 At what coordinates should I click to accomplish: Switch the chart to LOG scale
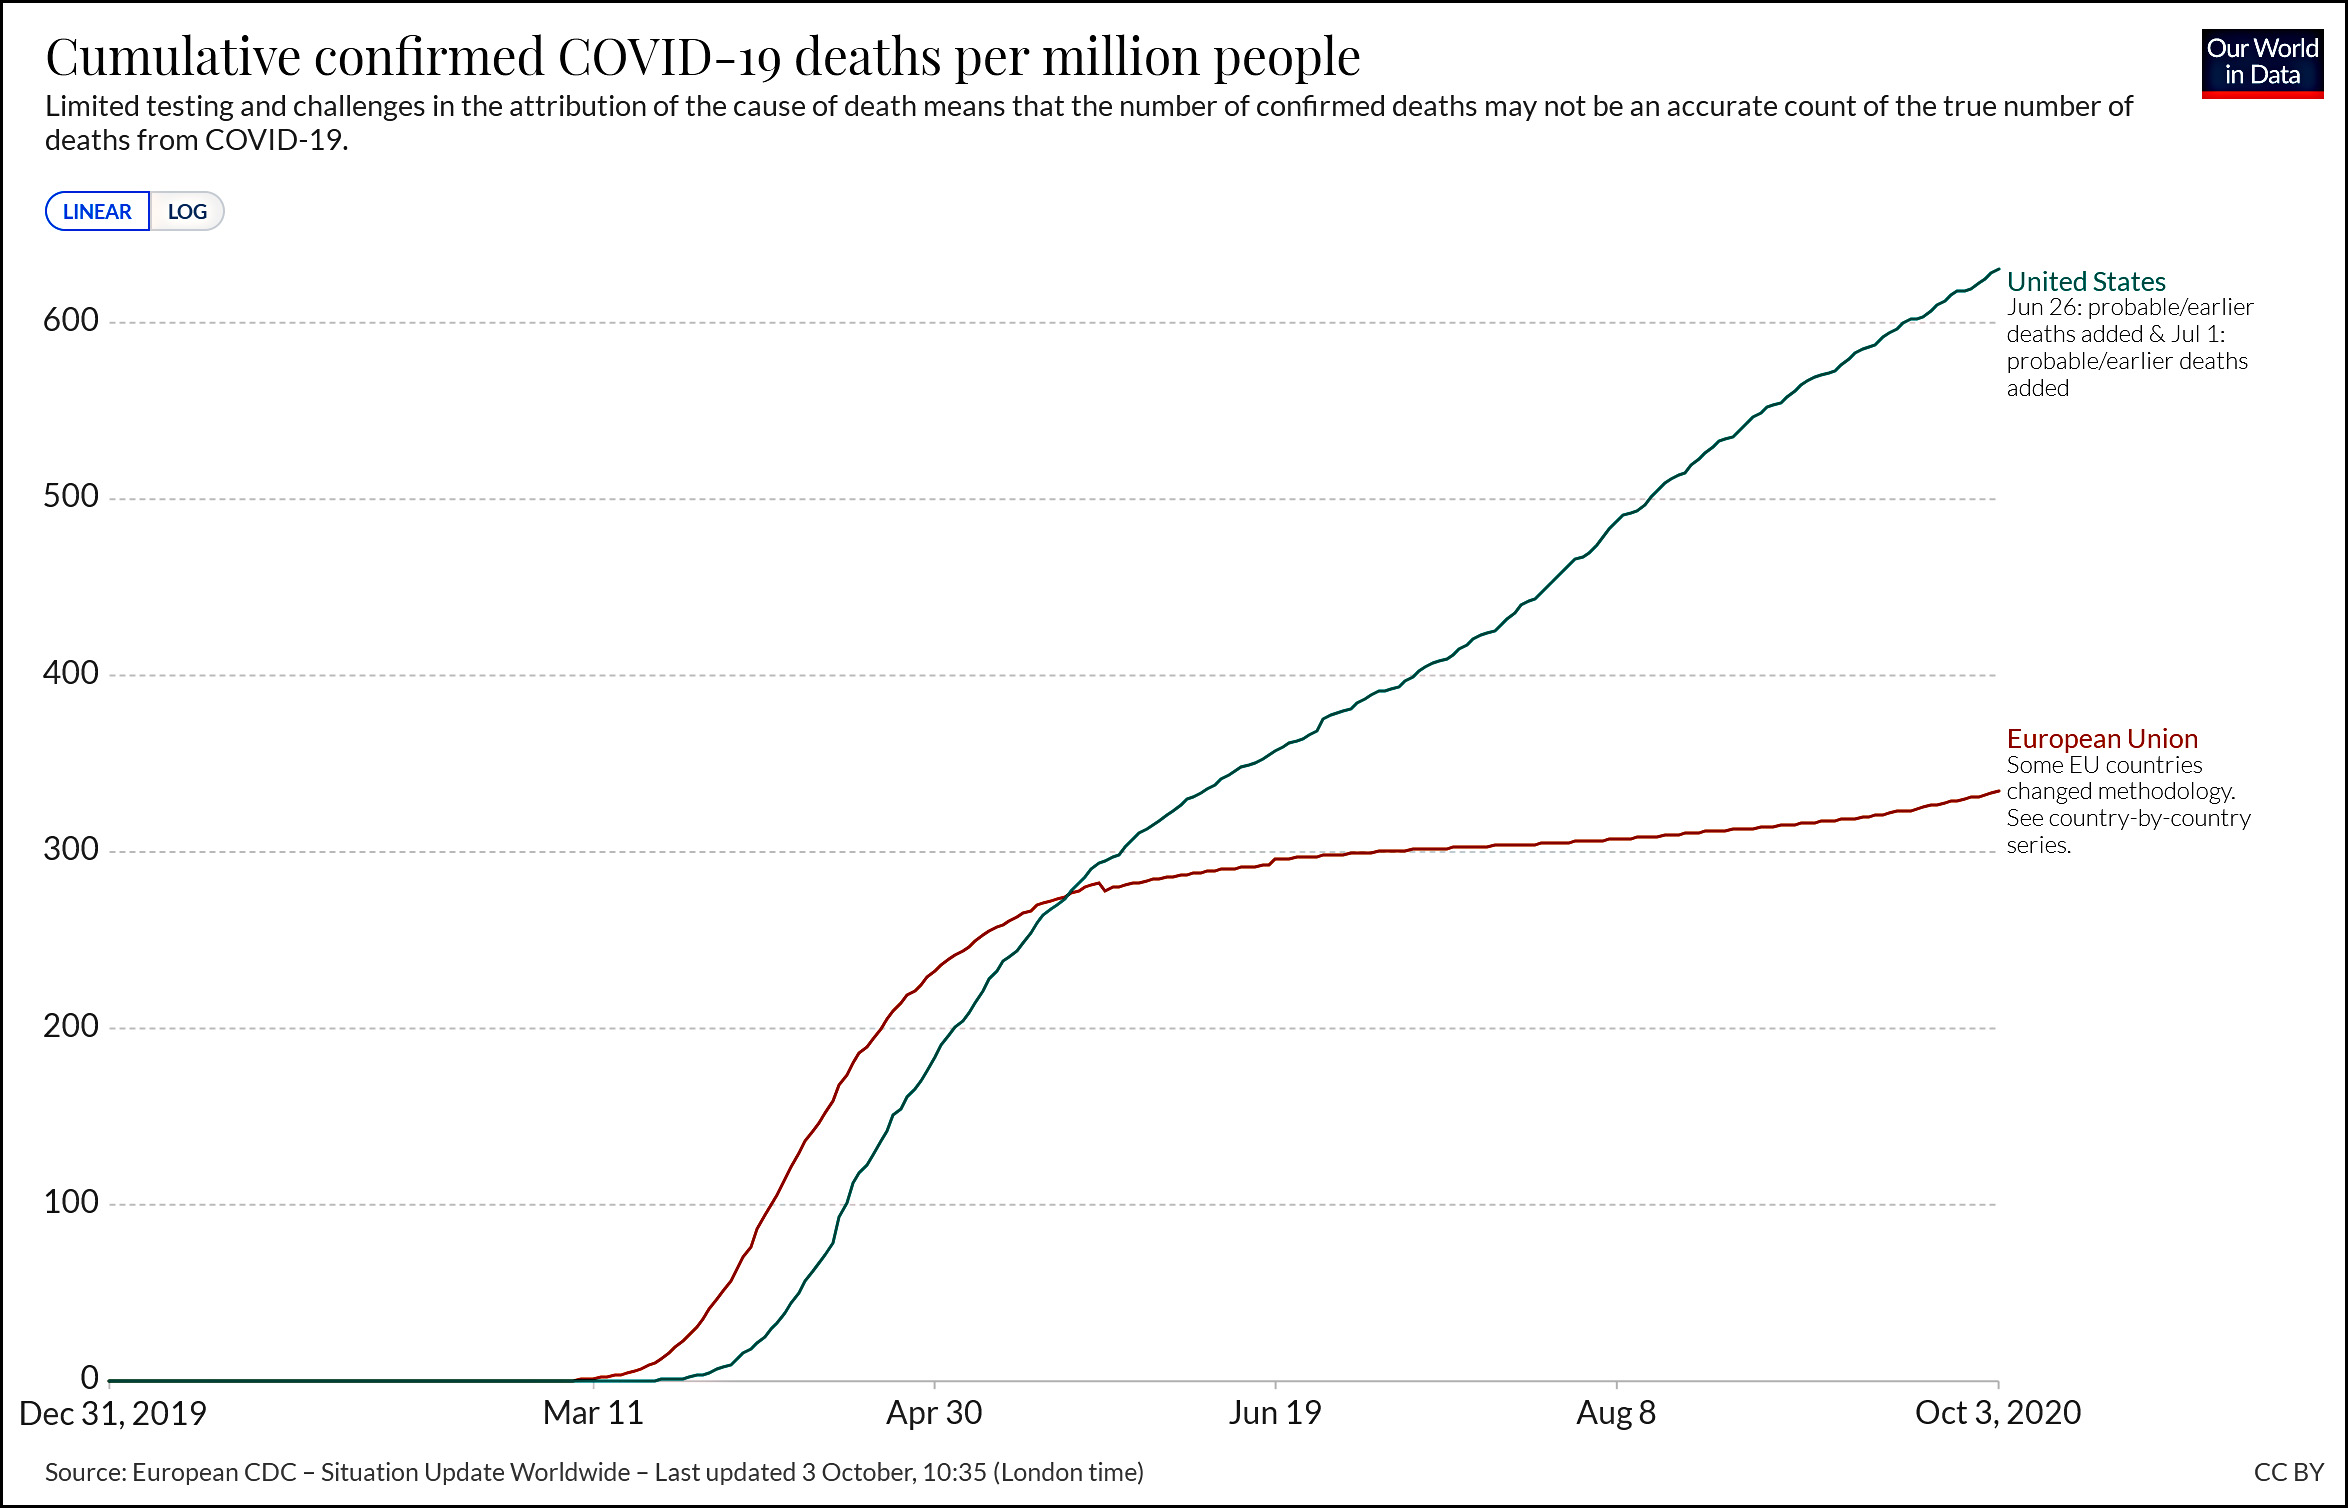[x=187, y=212]
